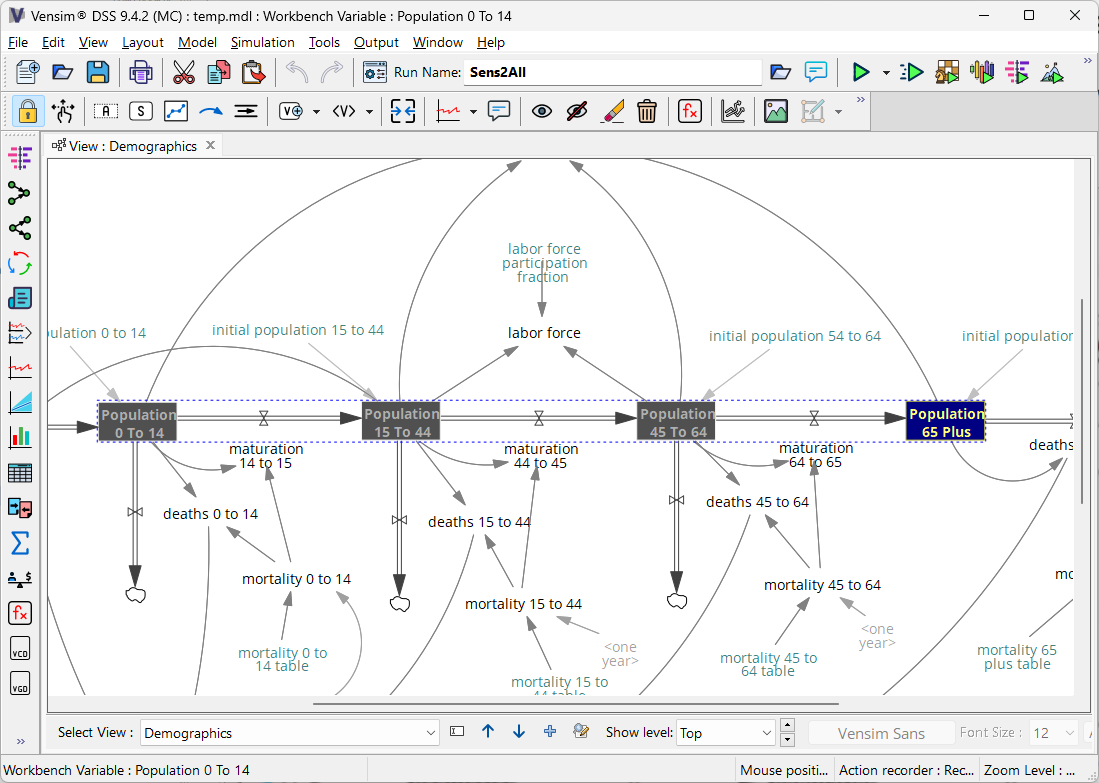Click the Equation fx tool in toolbar
The image size is (1099, 783).
coord(689,111)
